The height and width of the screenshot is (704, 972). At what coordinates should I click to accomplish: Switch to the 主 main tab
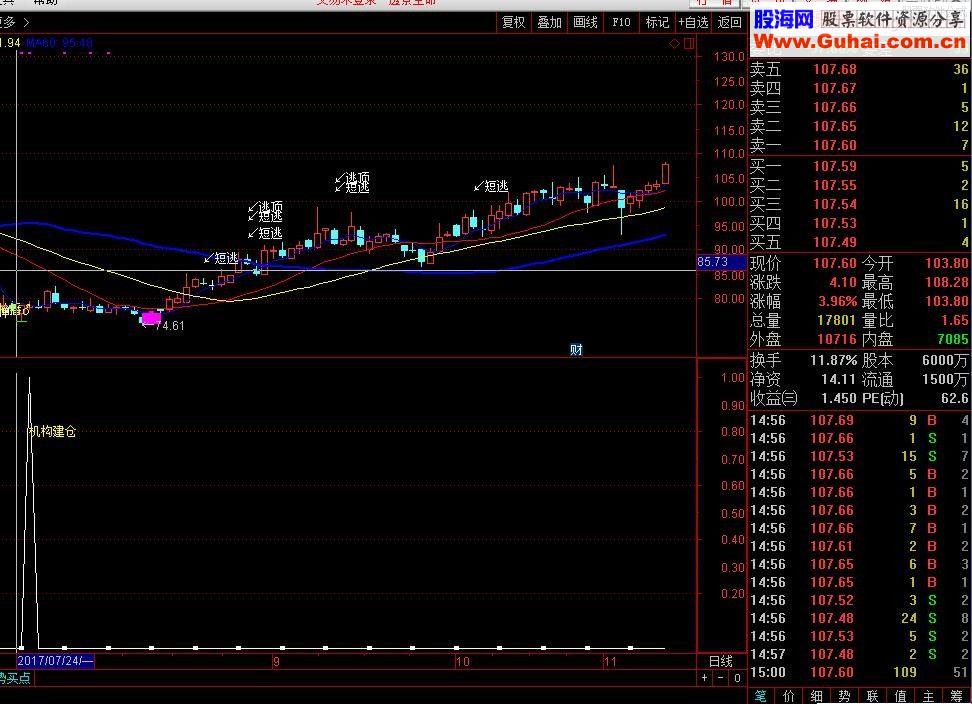click(928, 696)
